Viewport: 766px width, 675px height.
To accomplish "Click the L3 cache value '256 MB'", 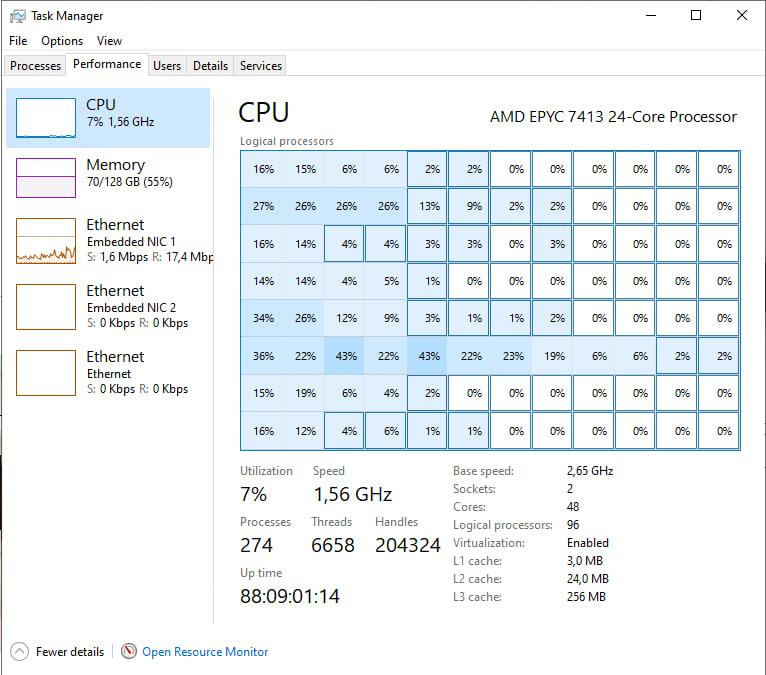I will point(586,597).
